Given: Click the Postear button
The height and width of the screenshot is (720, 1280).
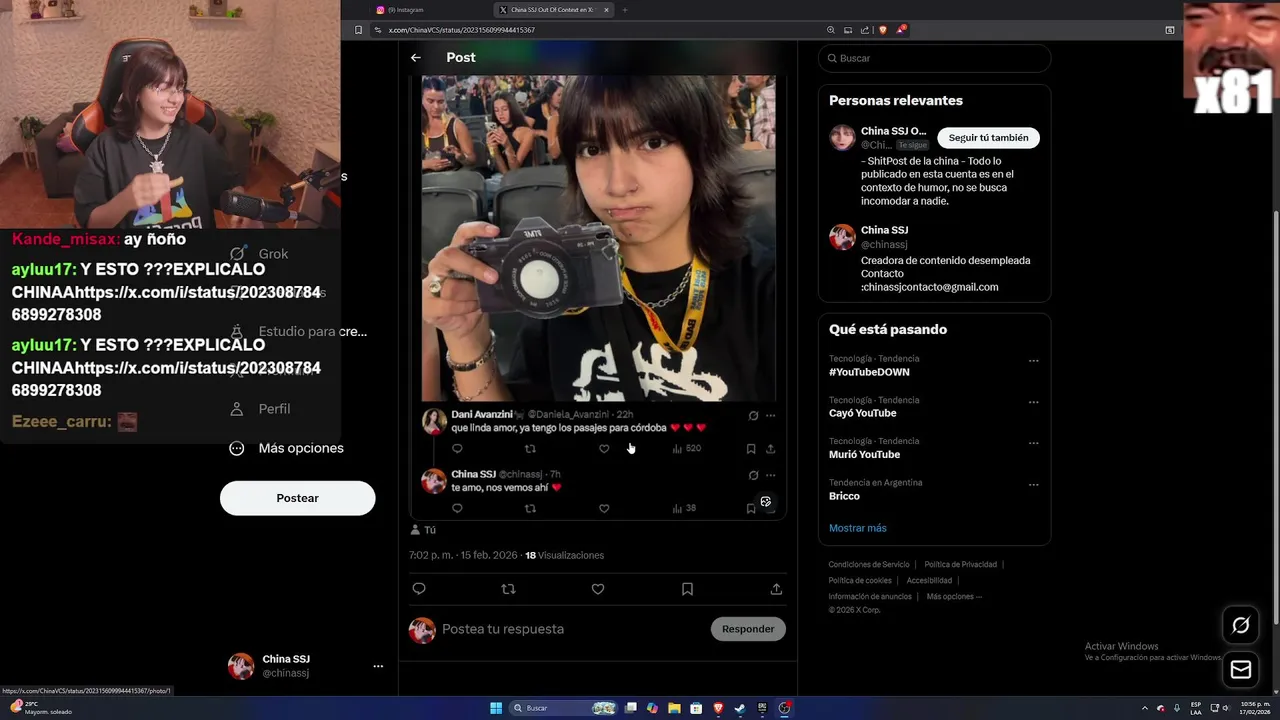Looking at the screenshot, I should 298,498.
